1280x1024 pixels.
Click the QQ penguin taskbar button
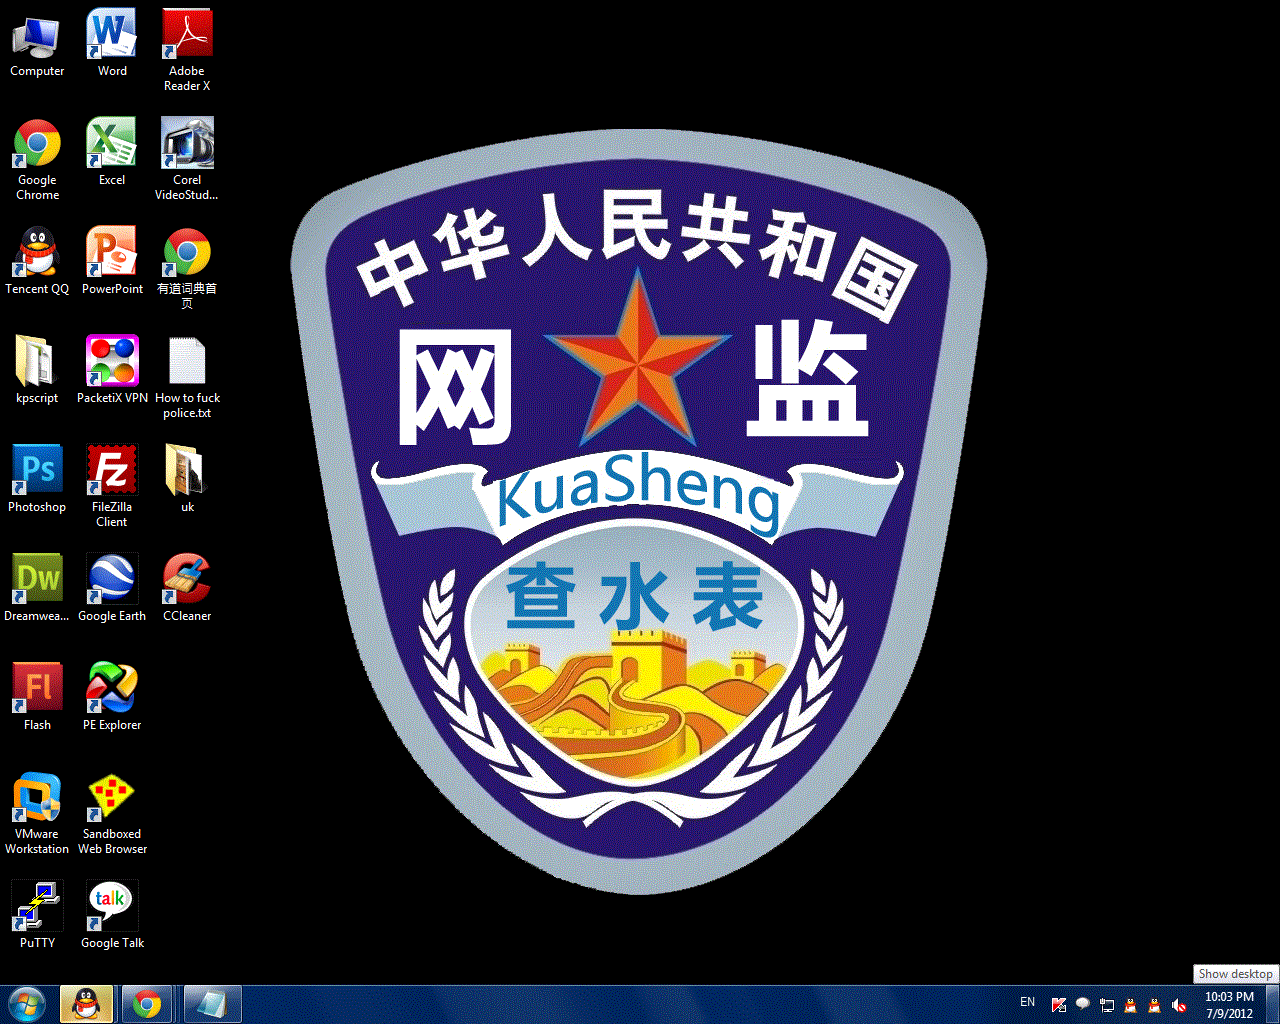tap(87, 1004)
